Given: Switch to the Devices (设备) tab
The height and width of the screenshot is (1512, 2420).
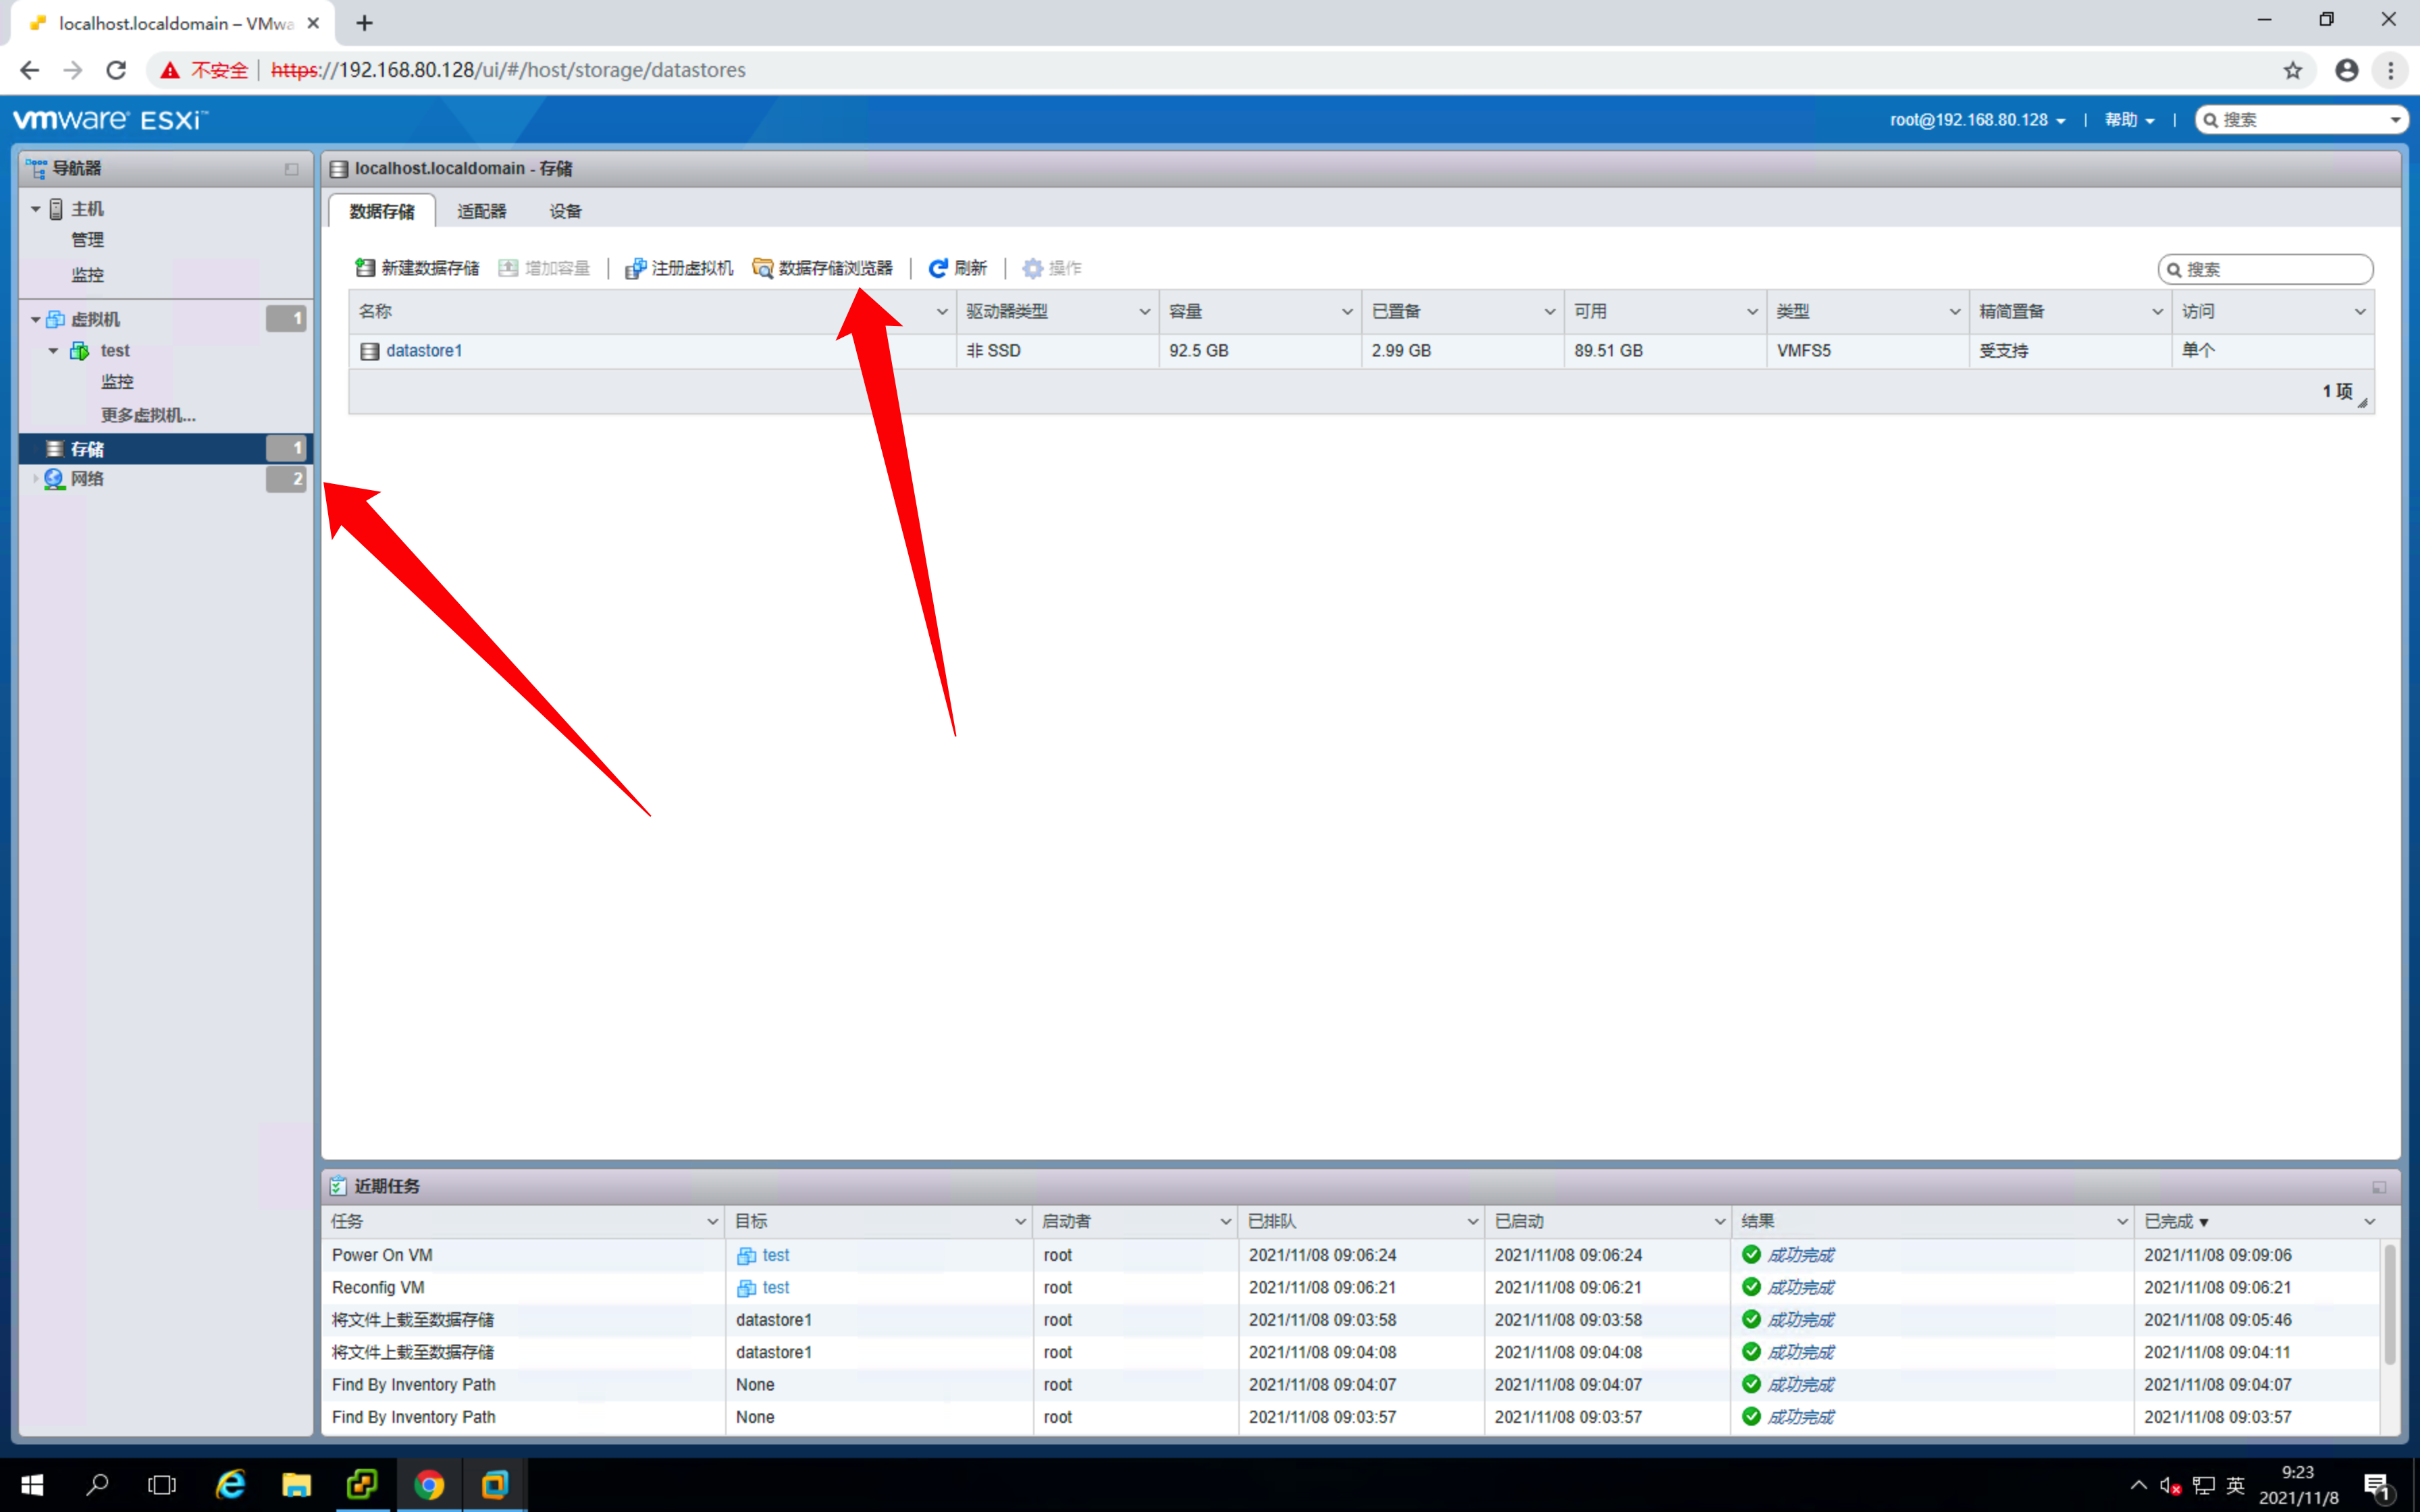Looking at the screenshot, I should coord(565,211).
